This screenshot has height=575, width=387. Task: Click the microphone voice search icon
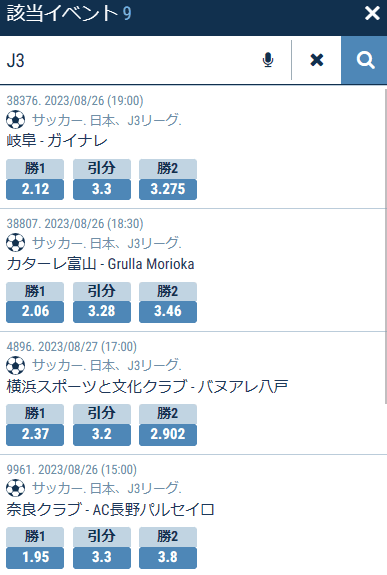pyautogui.click(x=268, y=60)
